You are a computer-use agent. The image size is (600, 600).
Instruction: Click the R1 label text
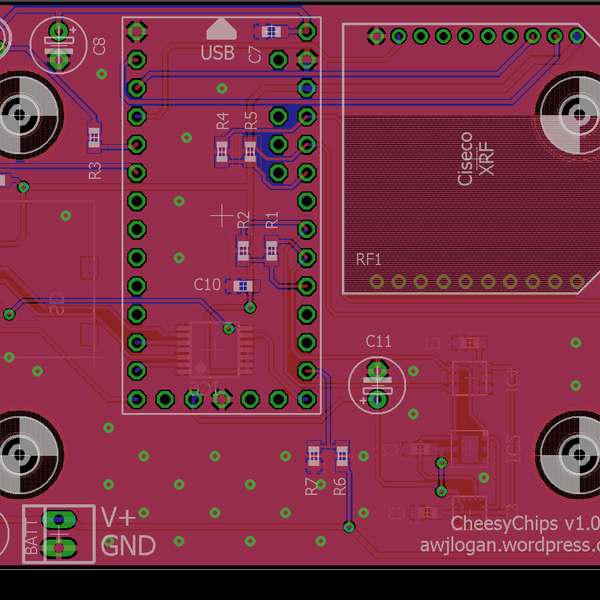272,220
